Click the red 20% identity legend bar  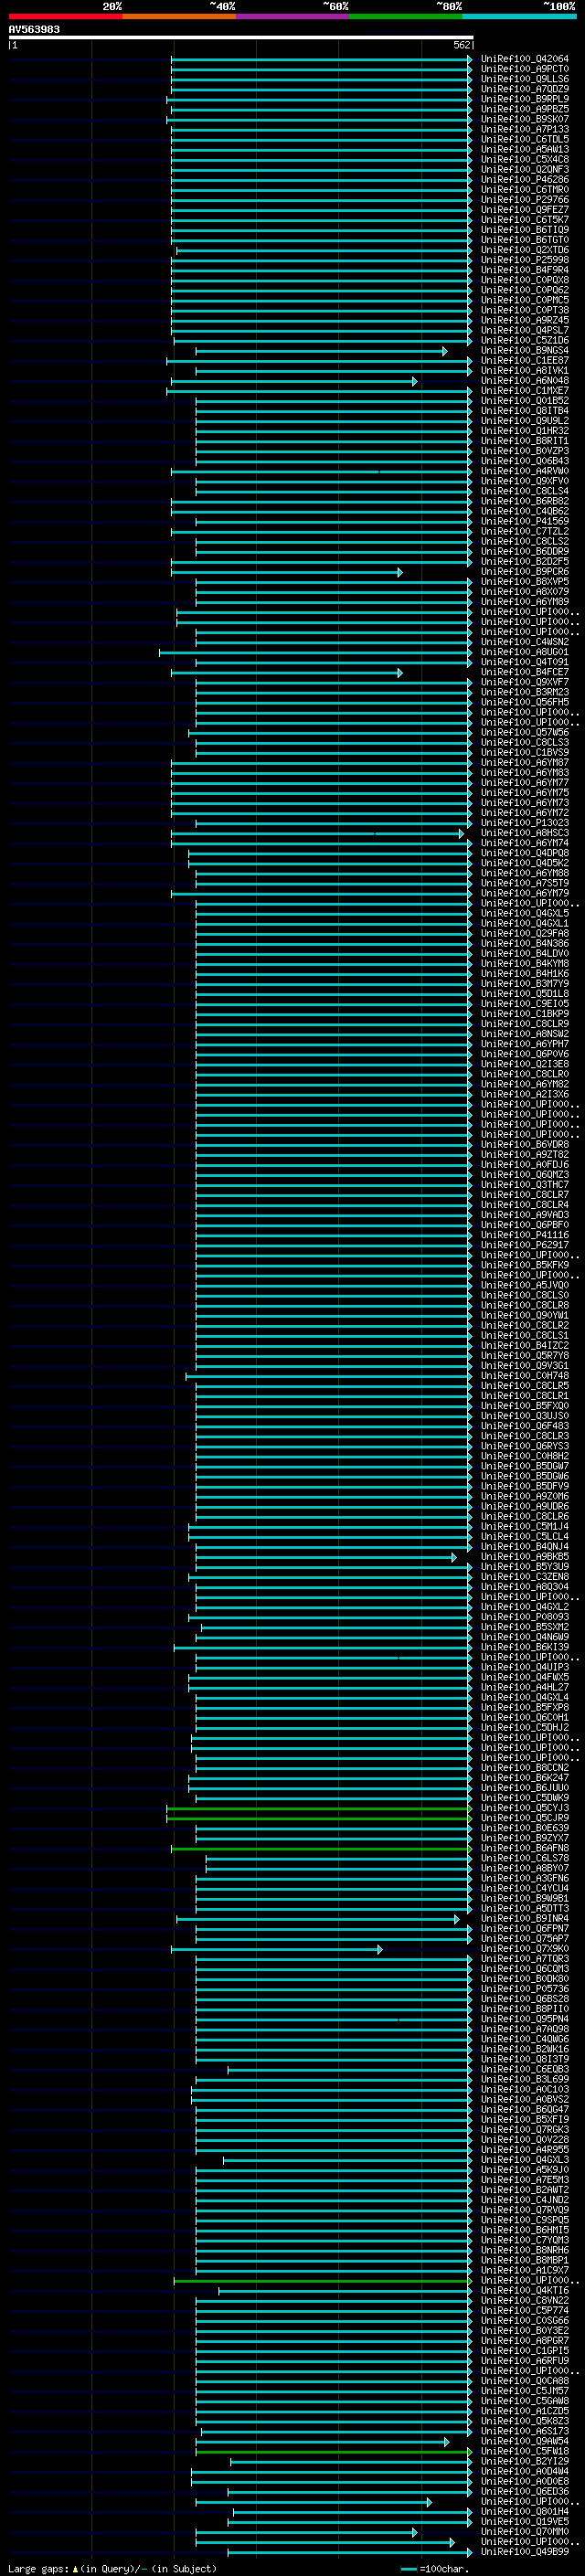pos(65,16)
